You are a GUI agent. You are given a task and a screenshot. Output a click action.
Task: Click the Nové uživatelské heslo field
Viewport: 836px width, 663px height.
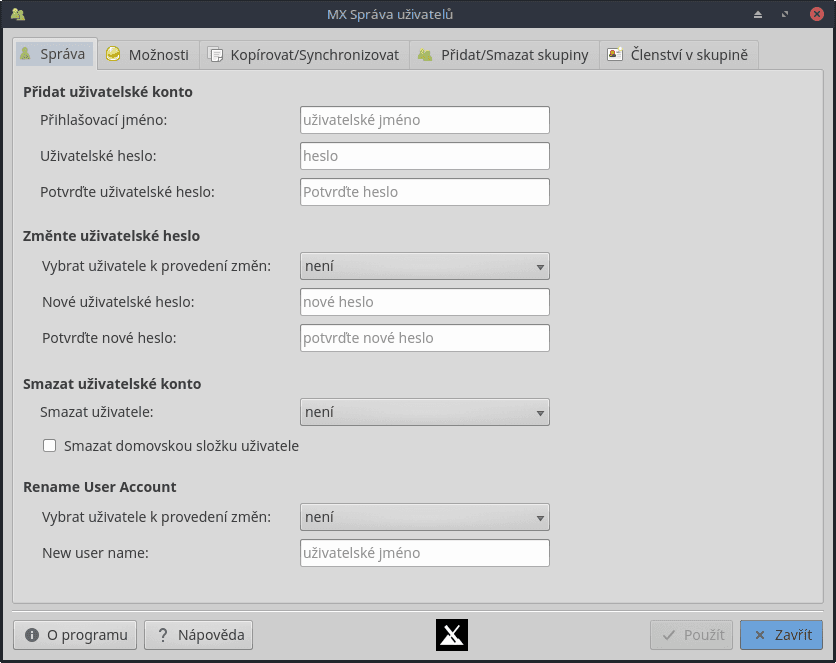[x=424, y=301]
